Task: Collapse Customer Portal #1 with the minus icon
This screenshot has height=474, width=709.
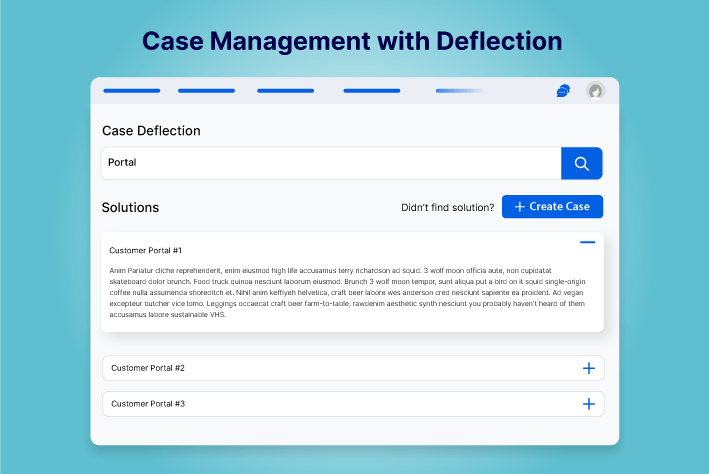Action: pyautogui.click(x=587, y=242)
